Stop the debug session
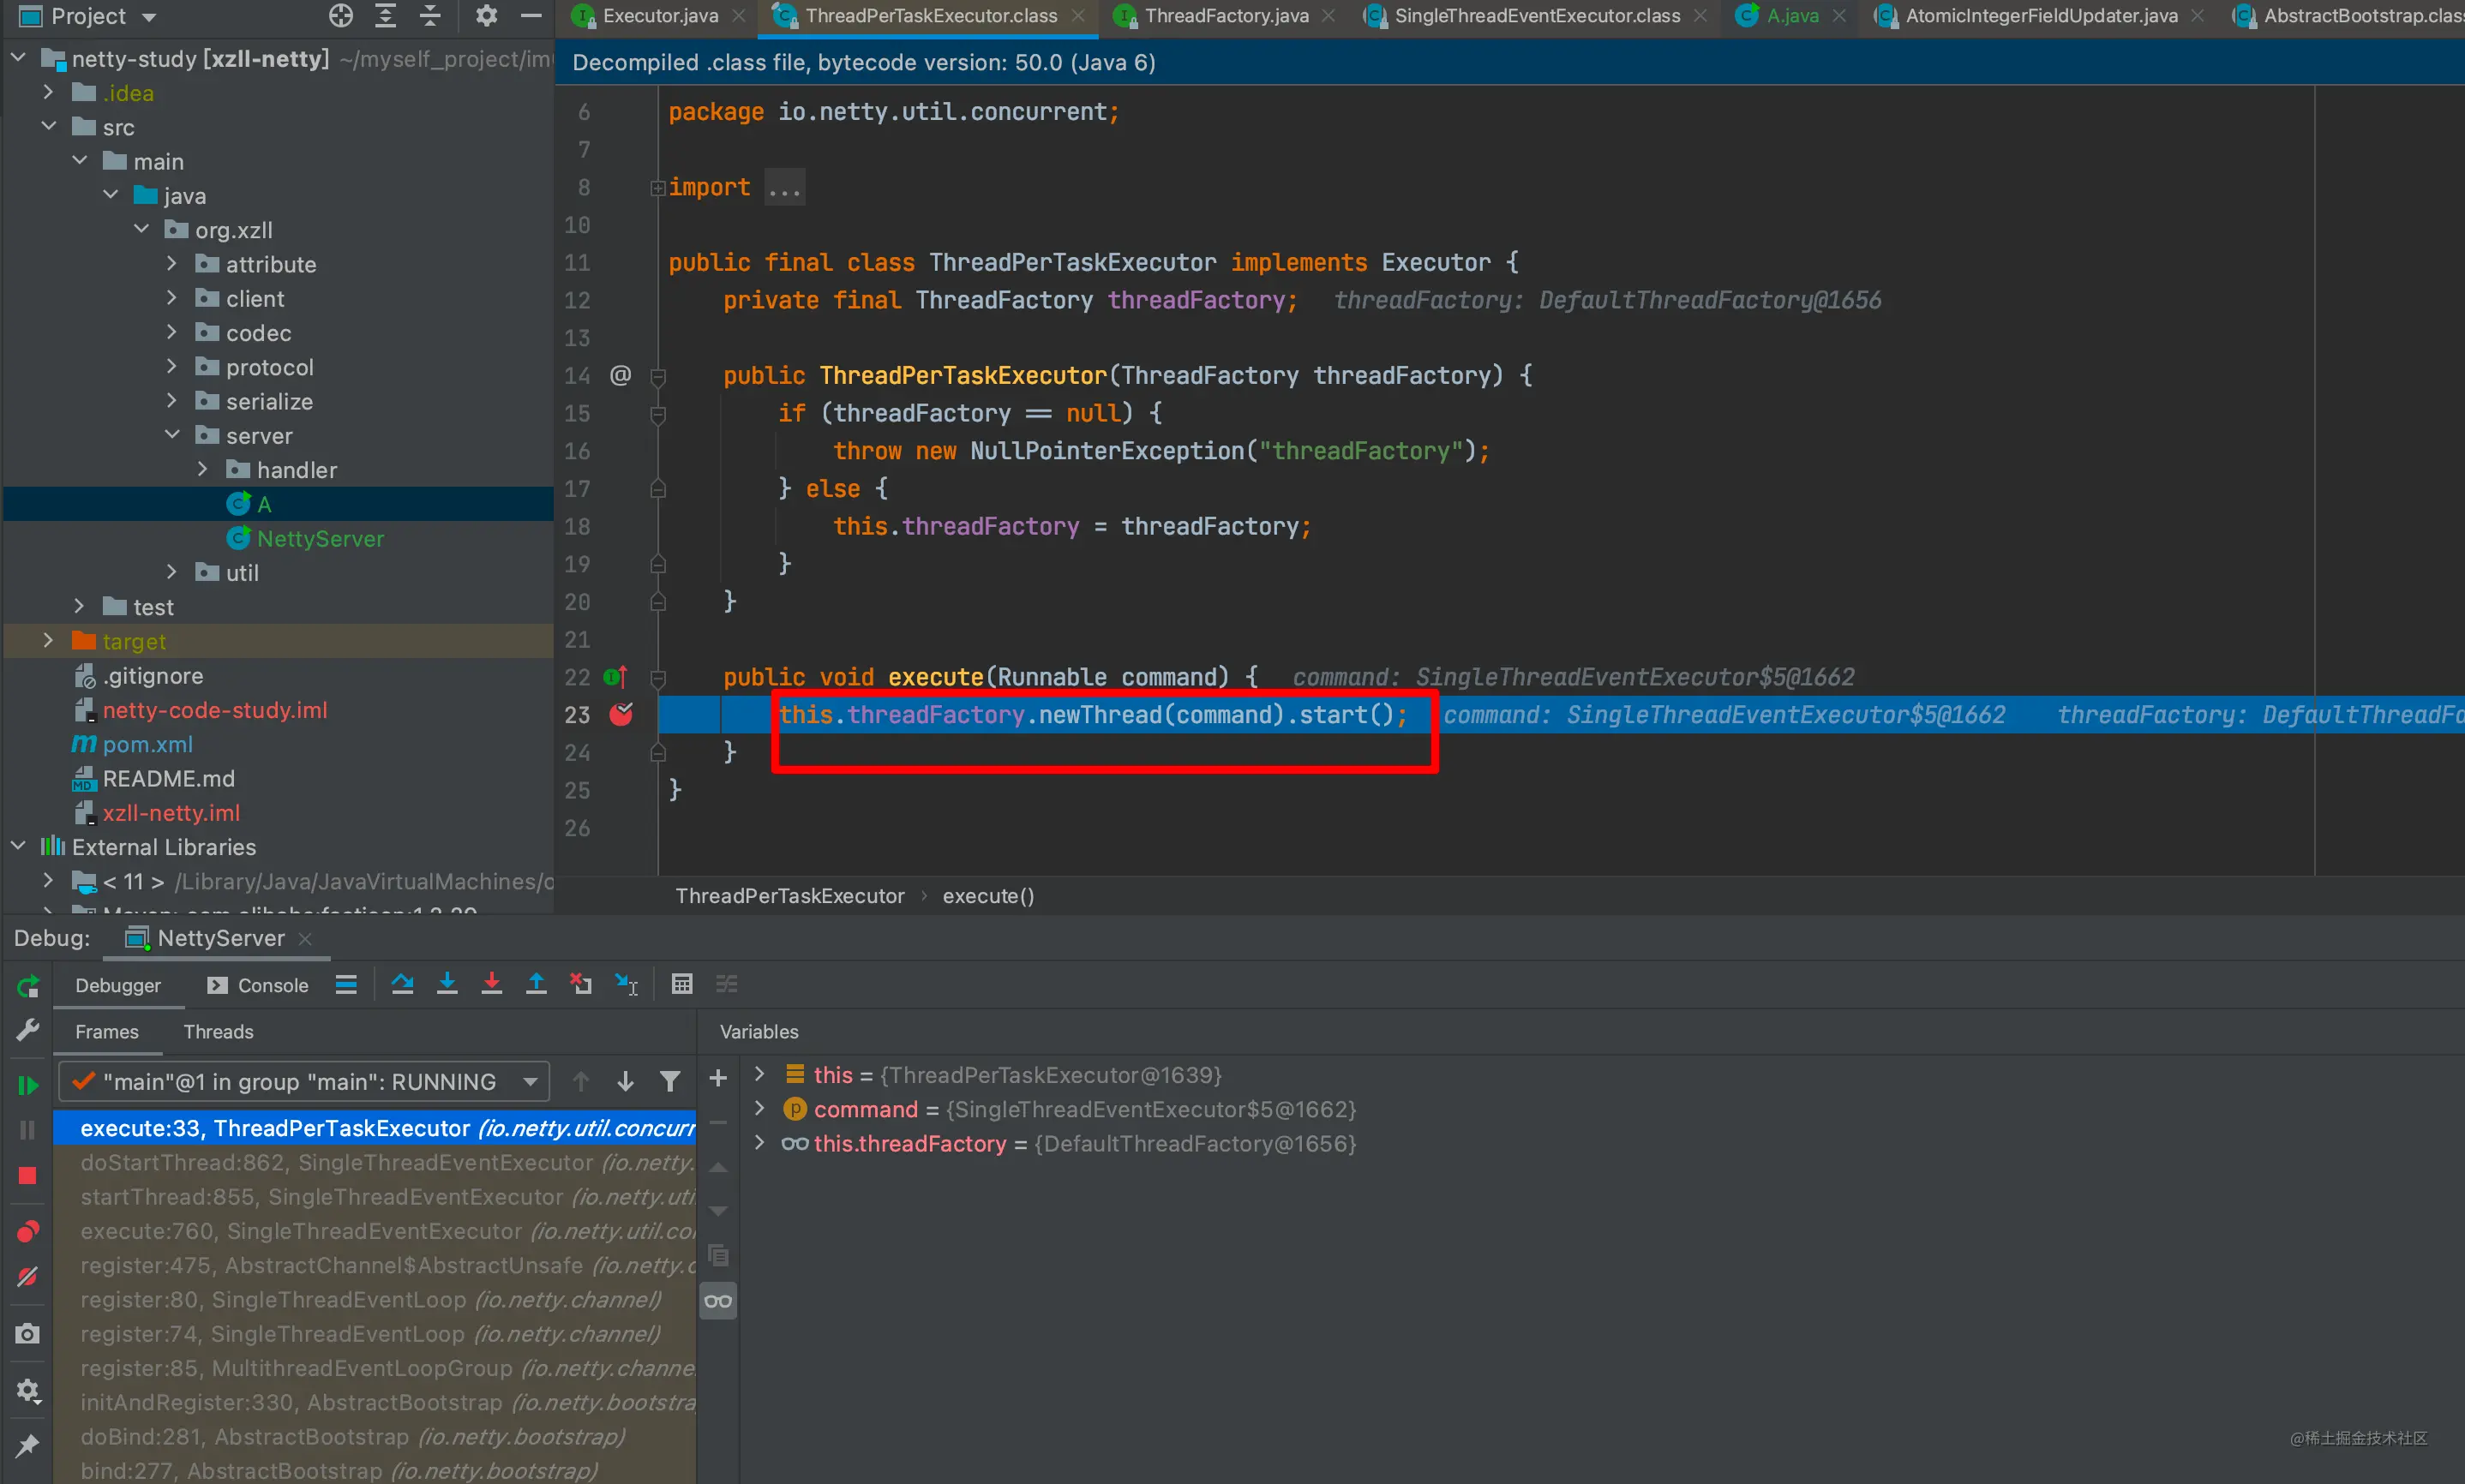 click(28, 1176)
